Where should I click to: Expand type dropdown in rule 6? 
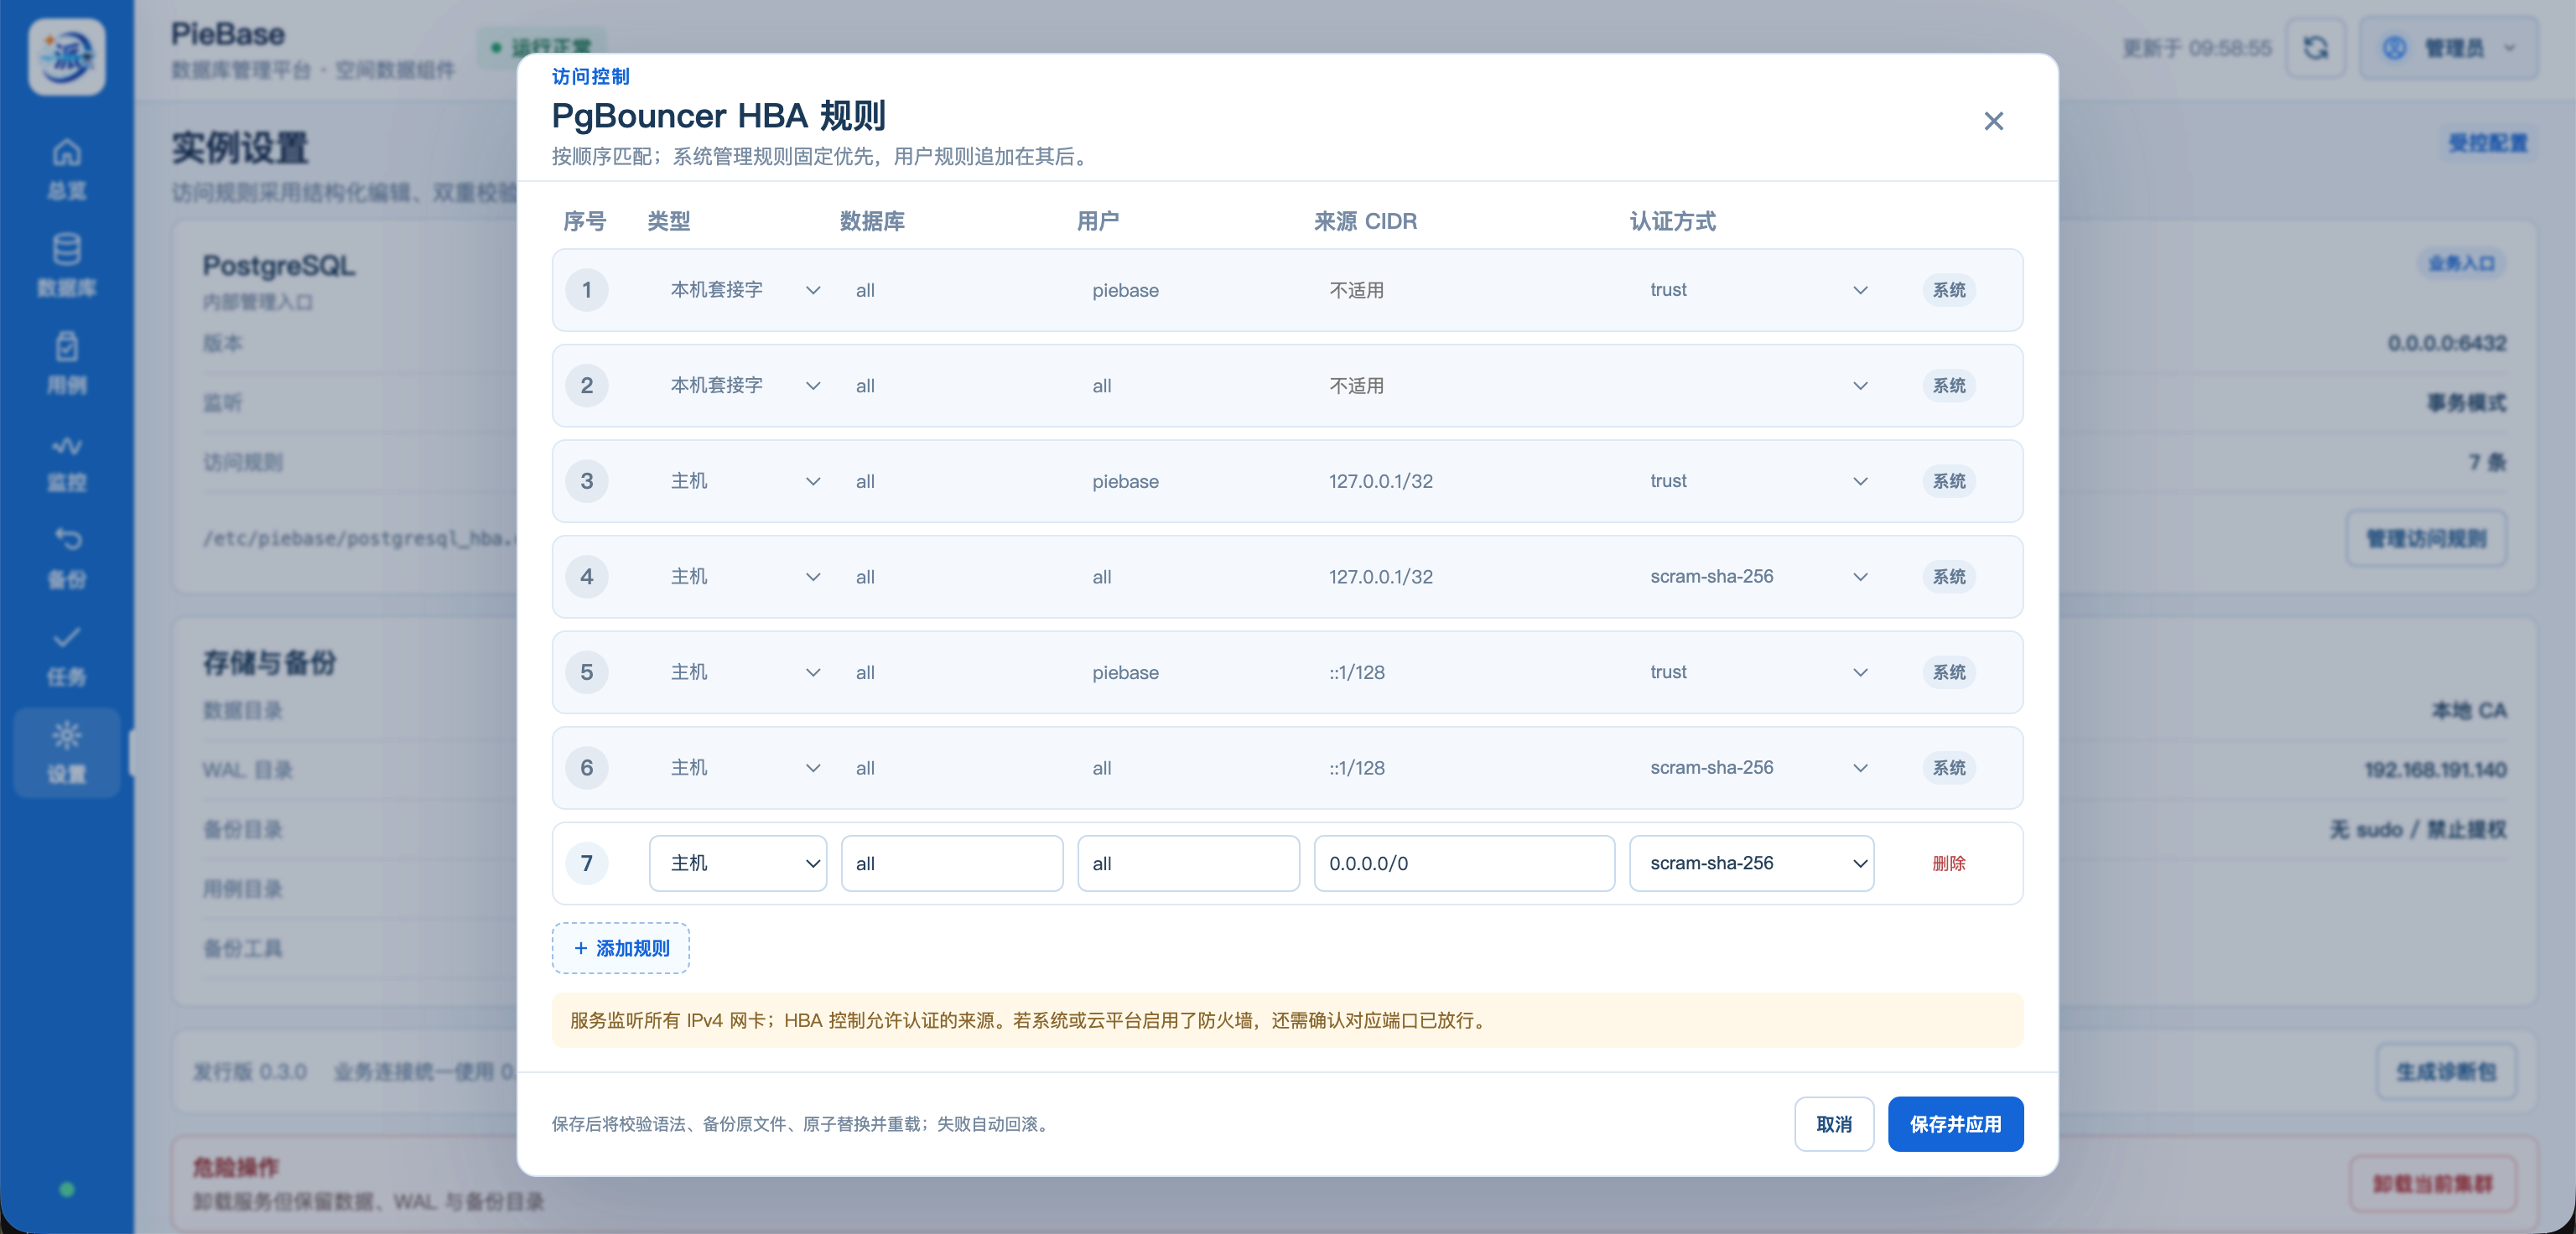(x=738, y=768)
